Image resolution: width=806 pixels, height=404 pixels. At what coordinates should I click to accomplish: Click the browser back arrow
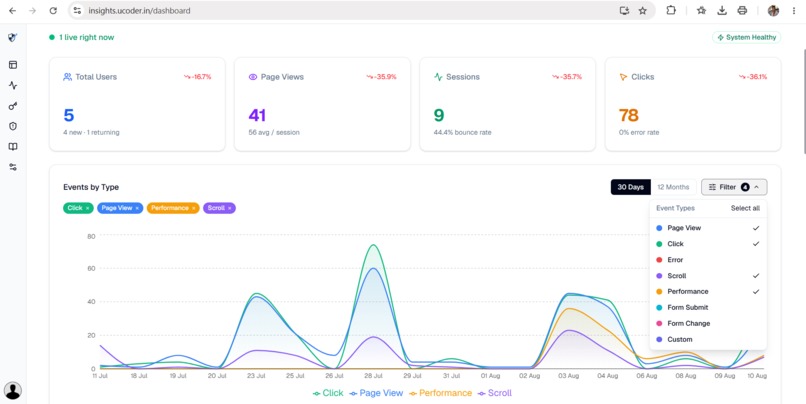coord(12,10)
